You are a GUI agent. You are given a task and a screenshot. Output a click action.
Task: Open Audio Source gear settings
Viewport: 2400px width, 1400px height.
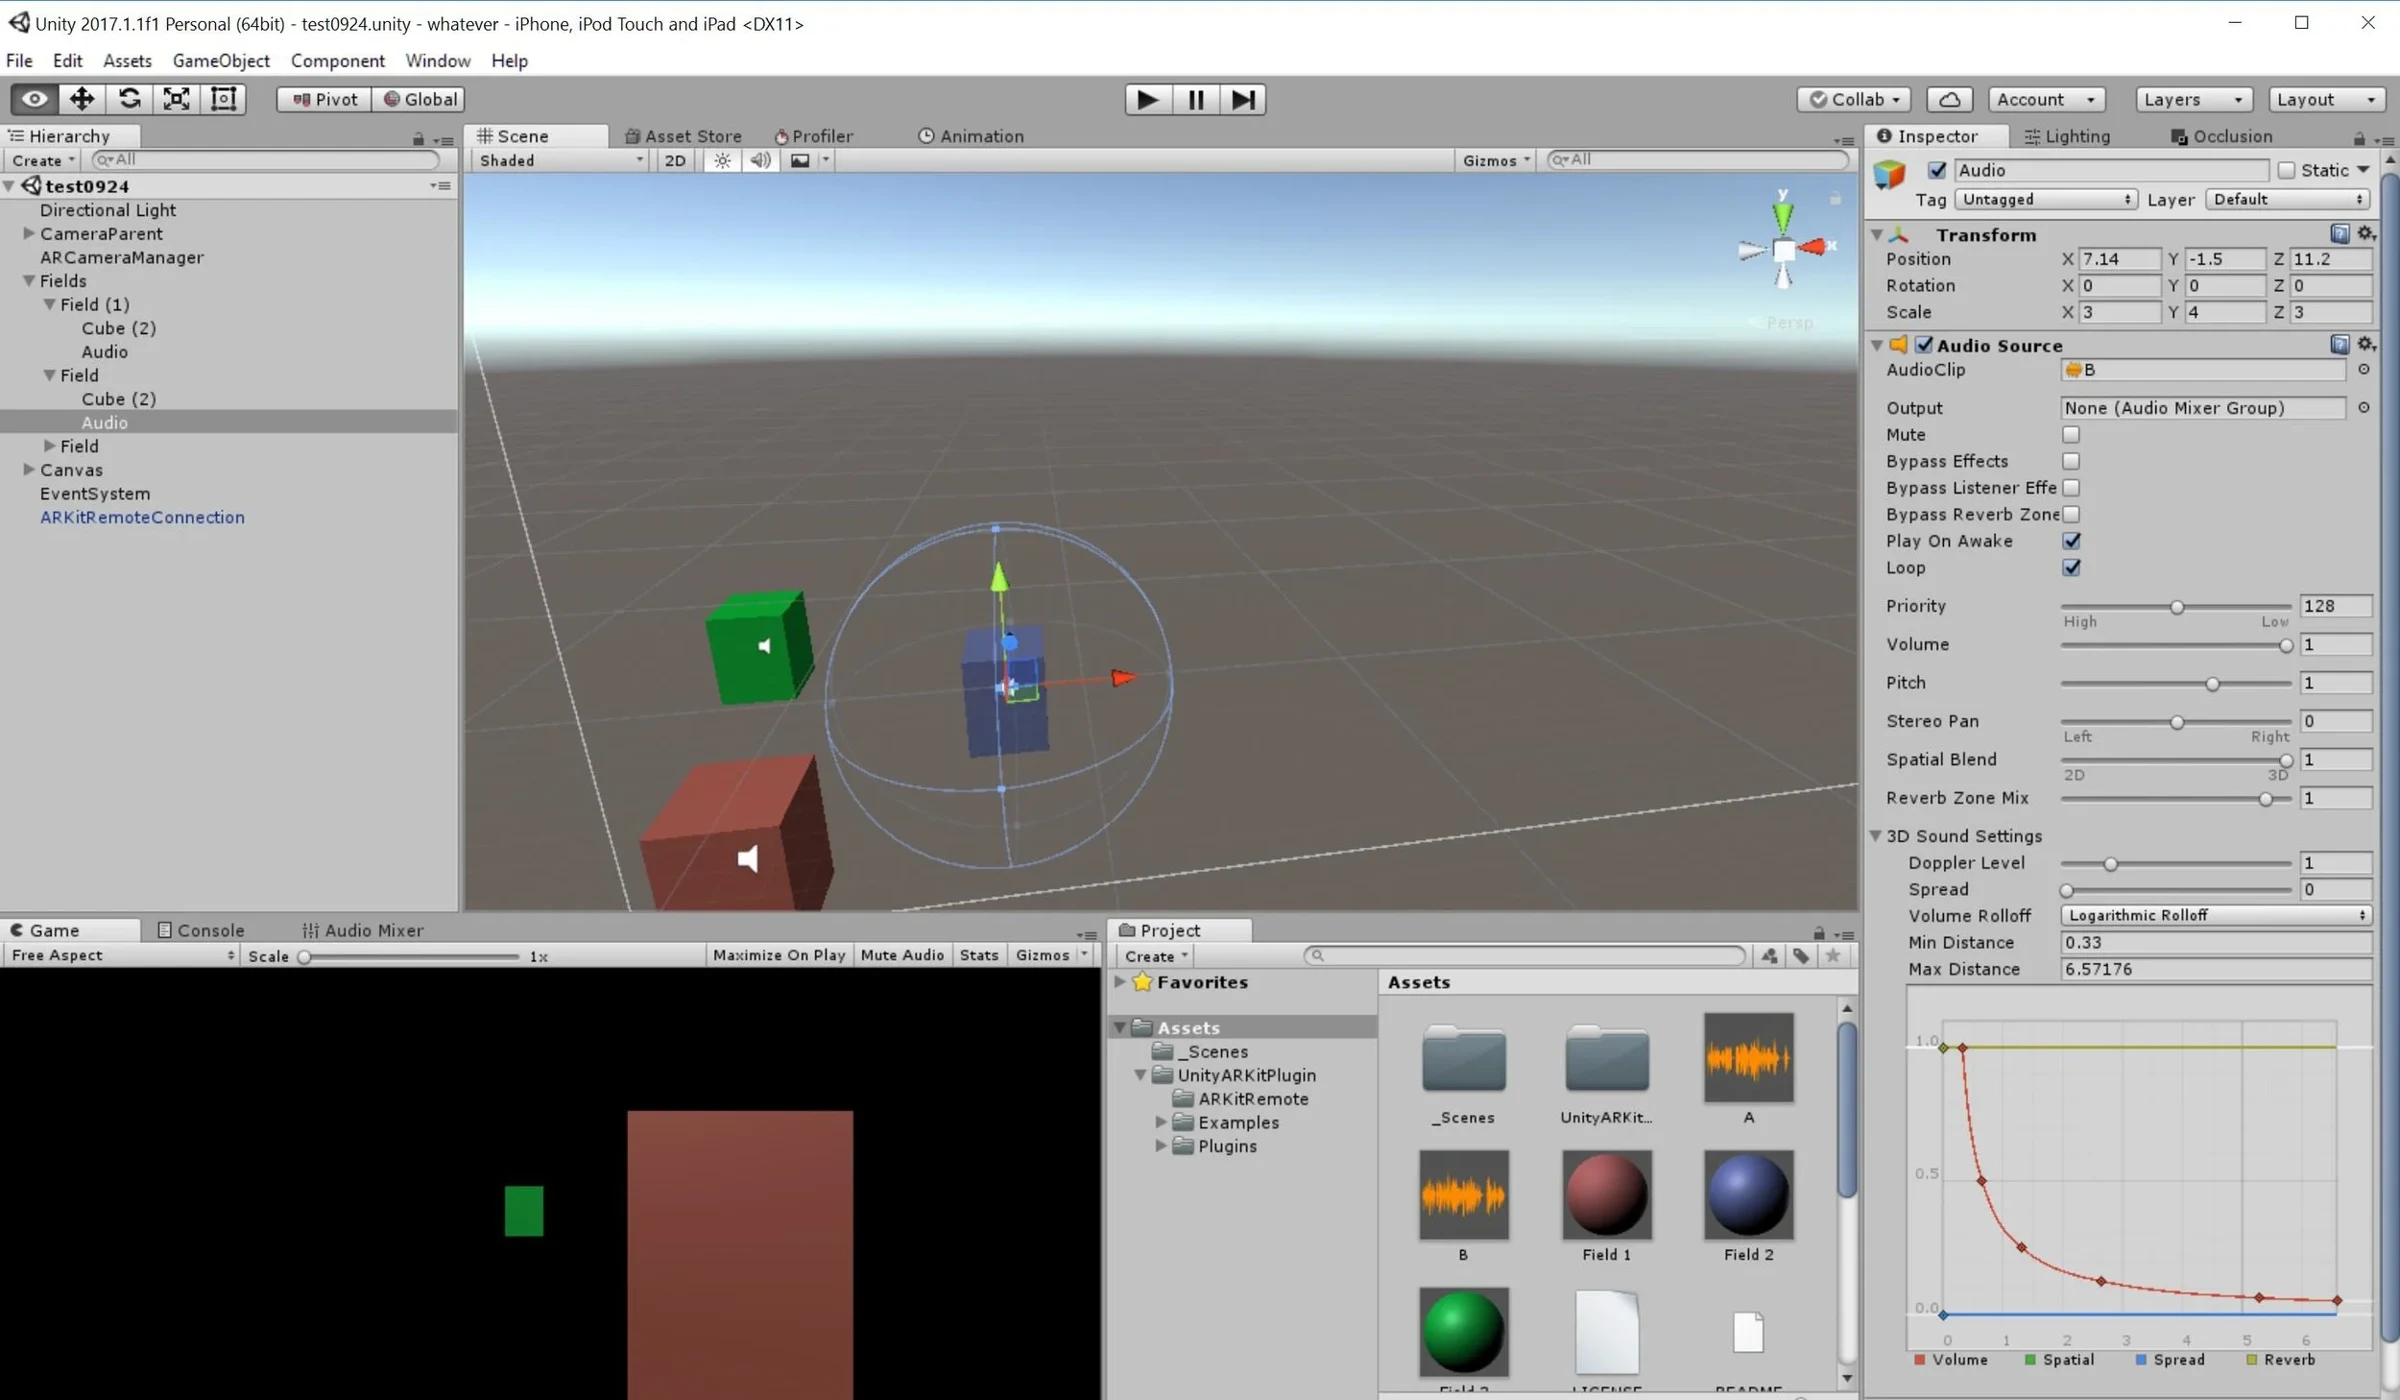point(2366,344)
